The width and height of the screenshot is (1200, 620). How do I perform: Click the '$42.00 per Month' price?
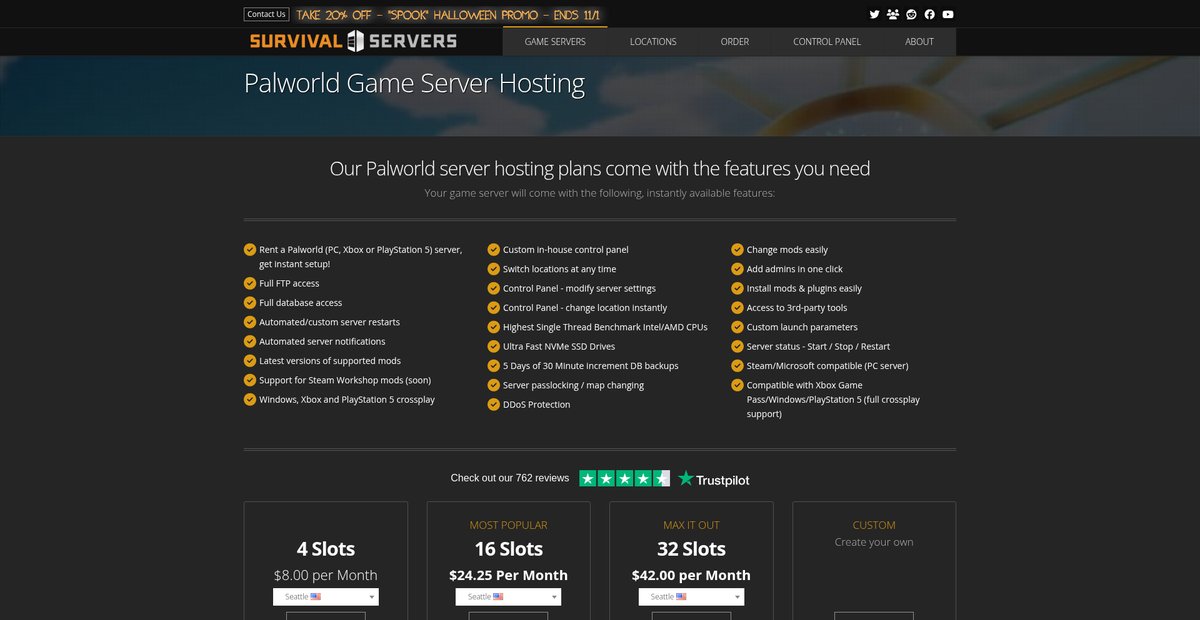point(691,575)
